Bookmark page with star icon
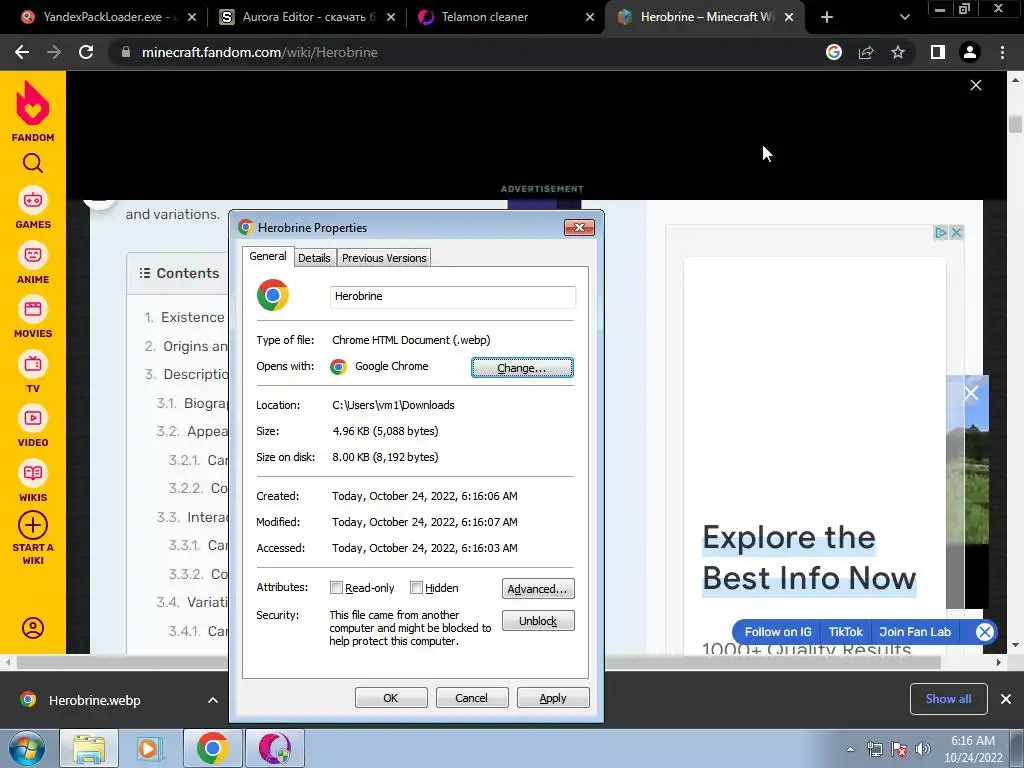 pyautogui.click(x=898, y=52)
